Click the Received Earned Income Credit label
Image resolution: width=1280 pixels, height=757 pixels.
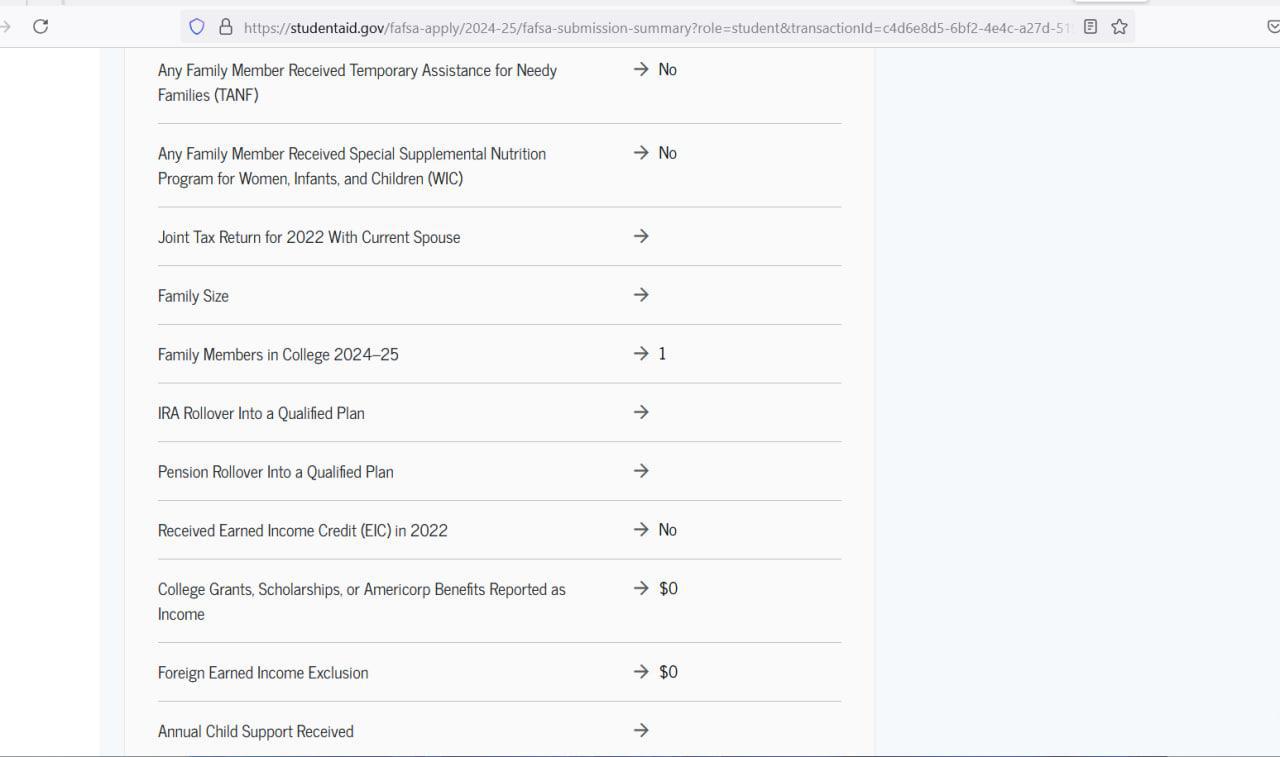click(302, 530)
